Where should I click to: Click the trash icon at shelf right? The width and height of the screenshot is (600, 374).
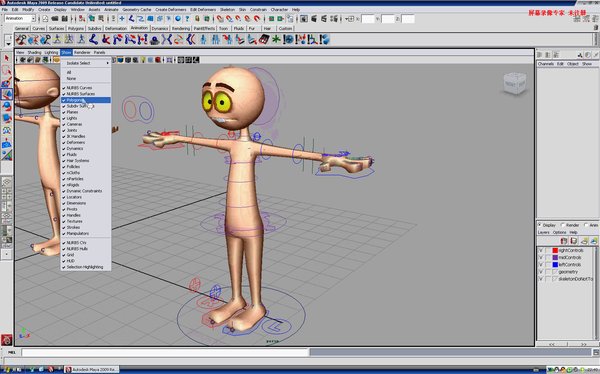(596, 28)
